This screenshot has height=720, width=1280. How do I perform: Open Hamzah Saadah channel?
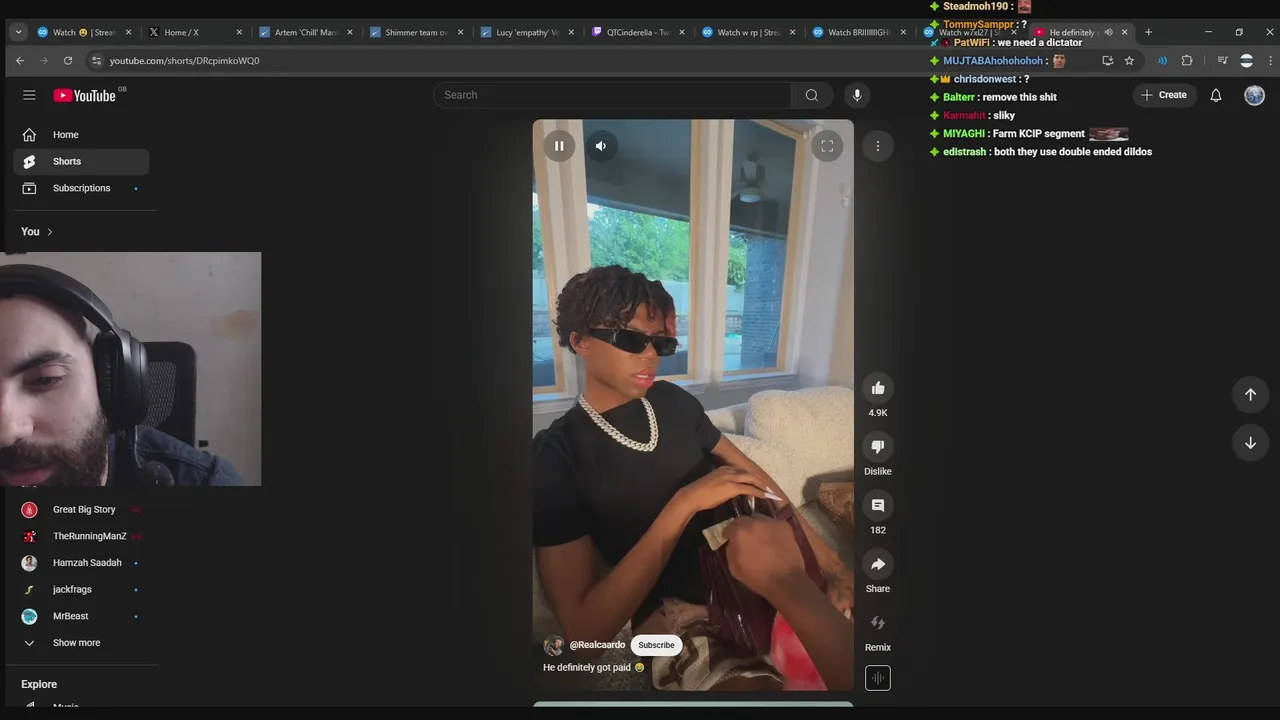(x=82, y=563)
